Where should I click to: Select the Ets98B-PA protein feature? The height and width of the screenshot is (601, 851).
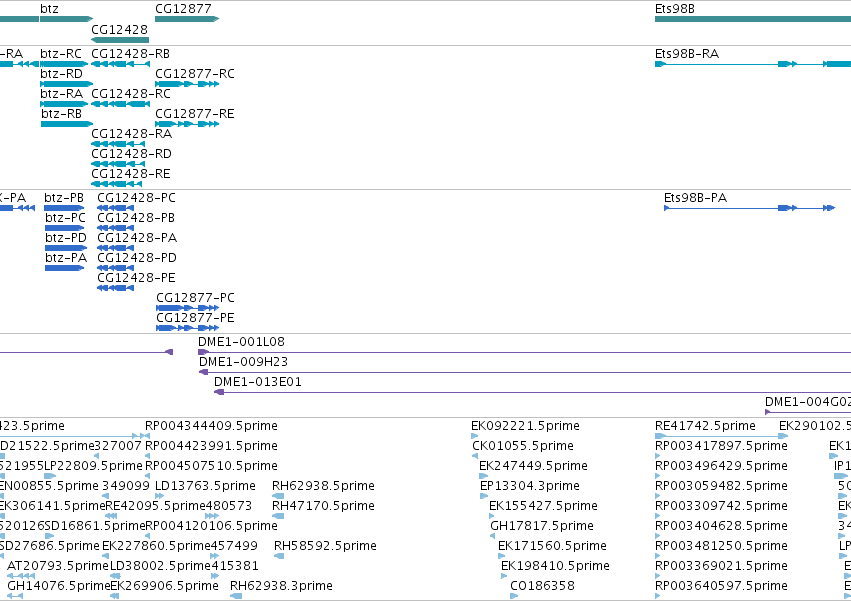pyautogui.click(x=750, y=208)
